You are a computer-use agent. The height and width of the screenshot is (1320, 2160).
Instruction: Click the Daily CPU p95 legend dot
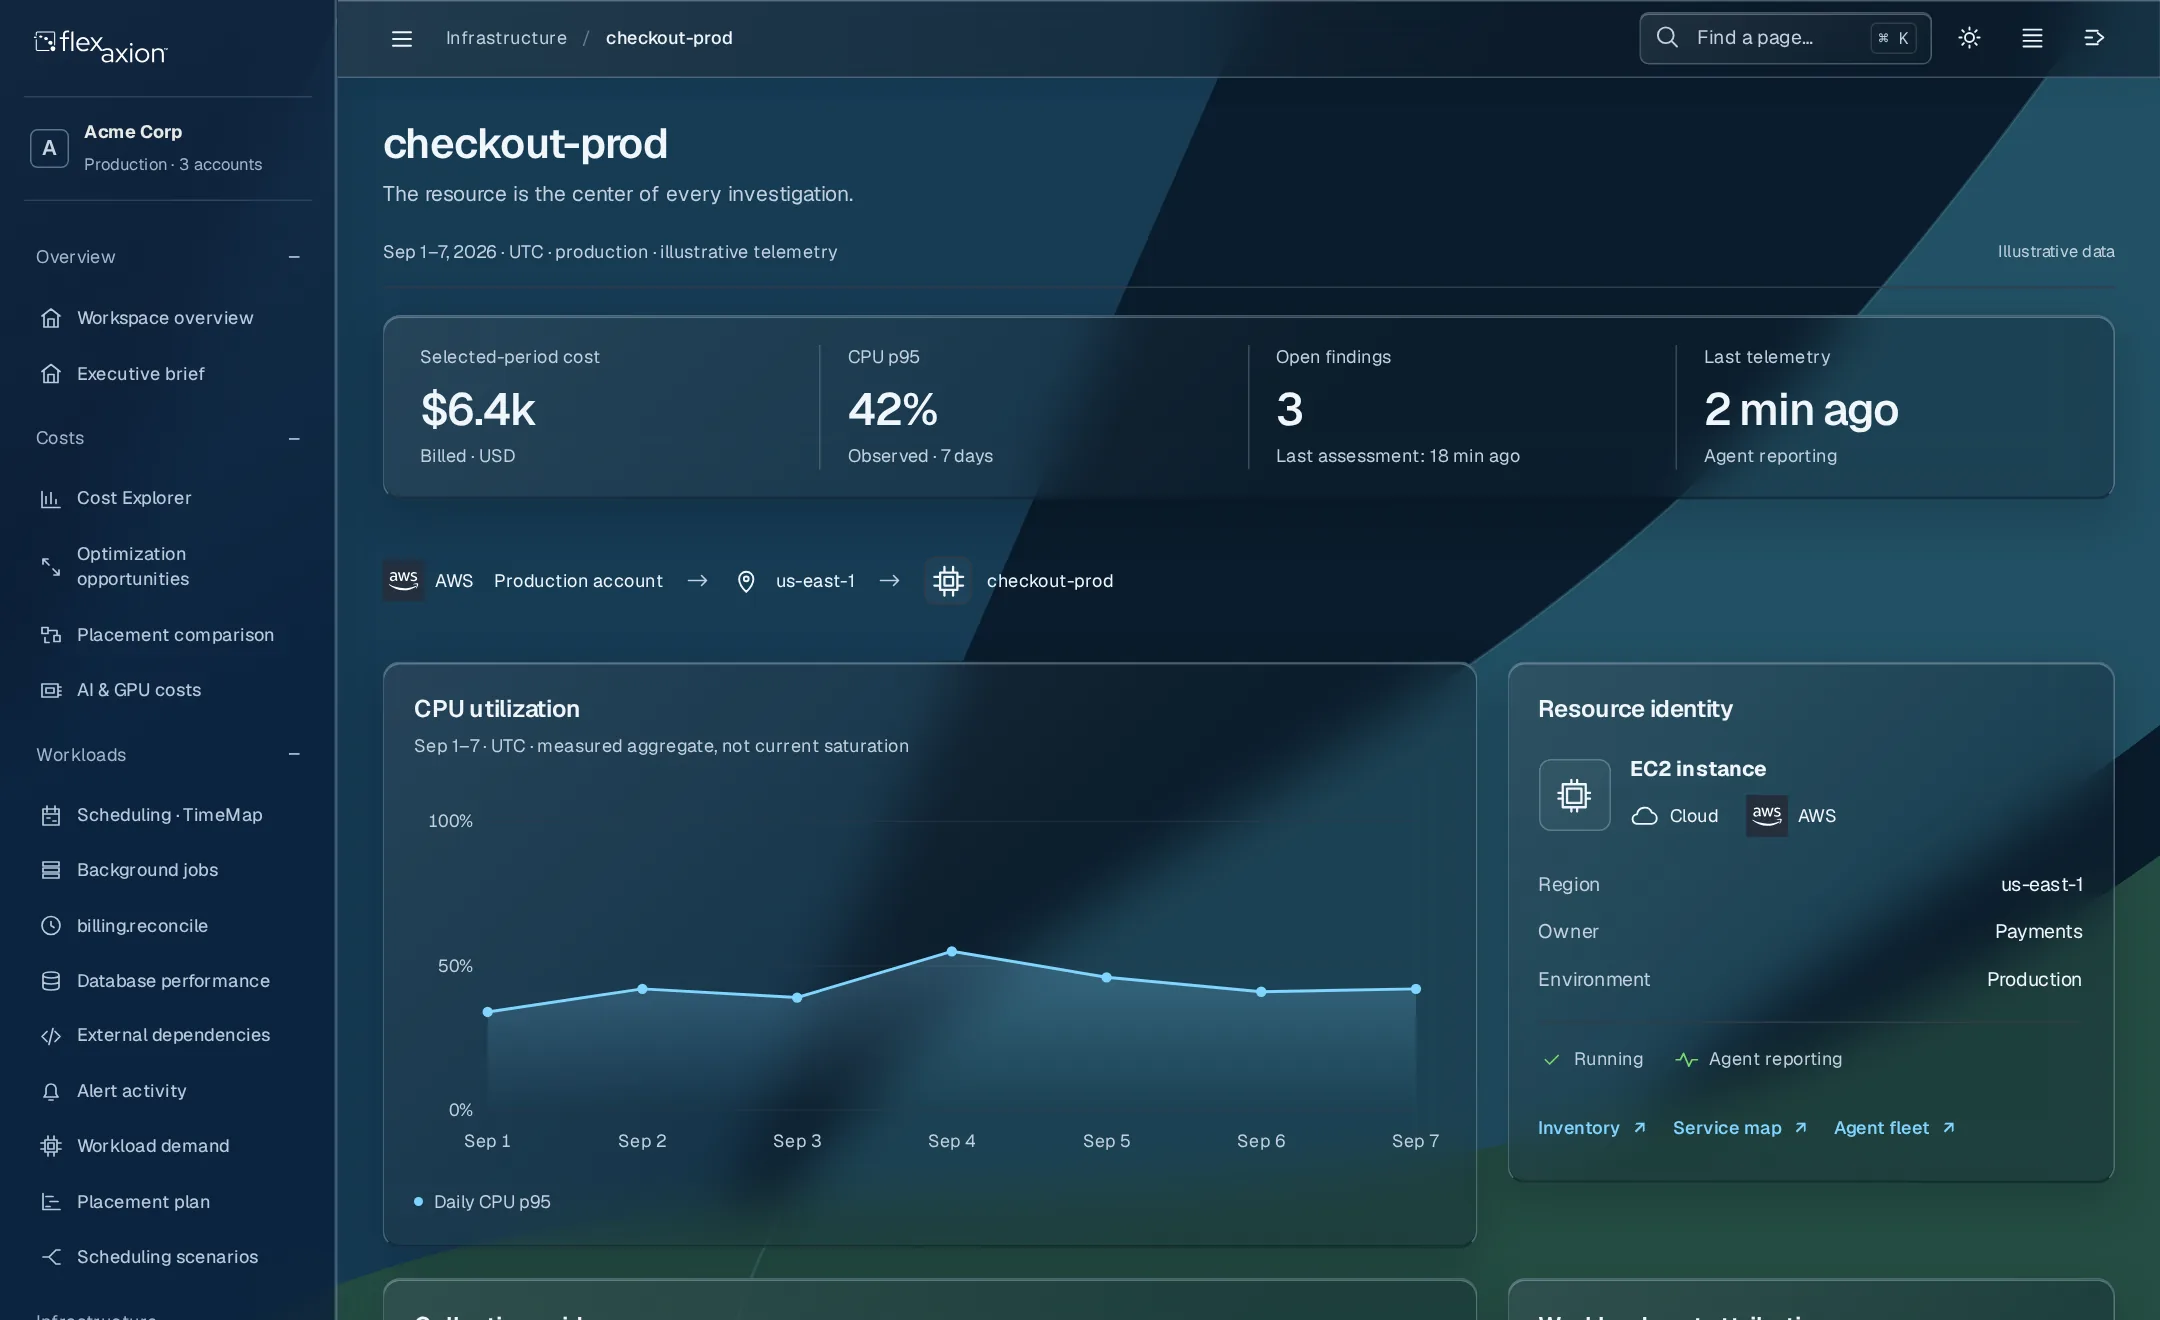[x=418, y=1201]
